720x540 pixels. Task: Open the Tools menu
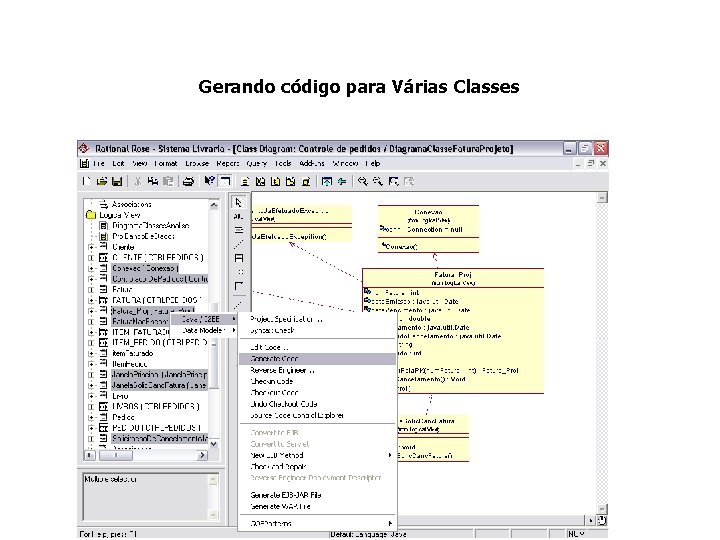[x=283, y=163]
